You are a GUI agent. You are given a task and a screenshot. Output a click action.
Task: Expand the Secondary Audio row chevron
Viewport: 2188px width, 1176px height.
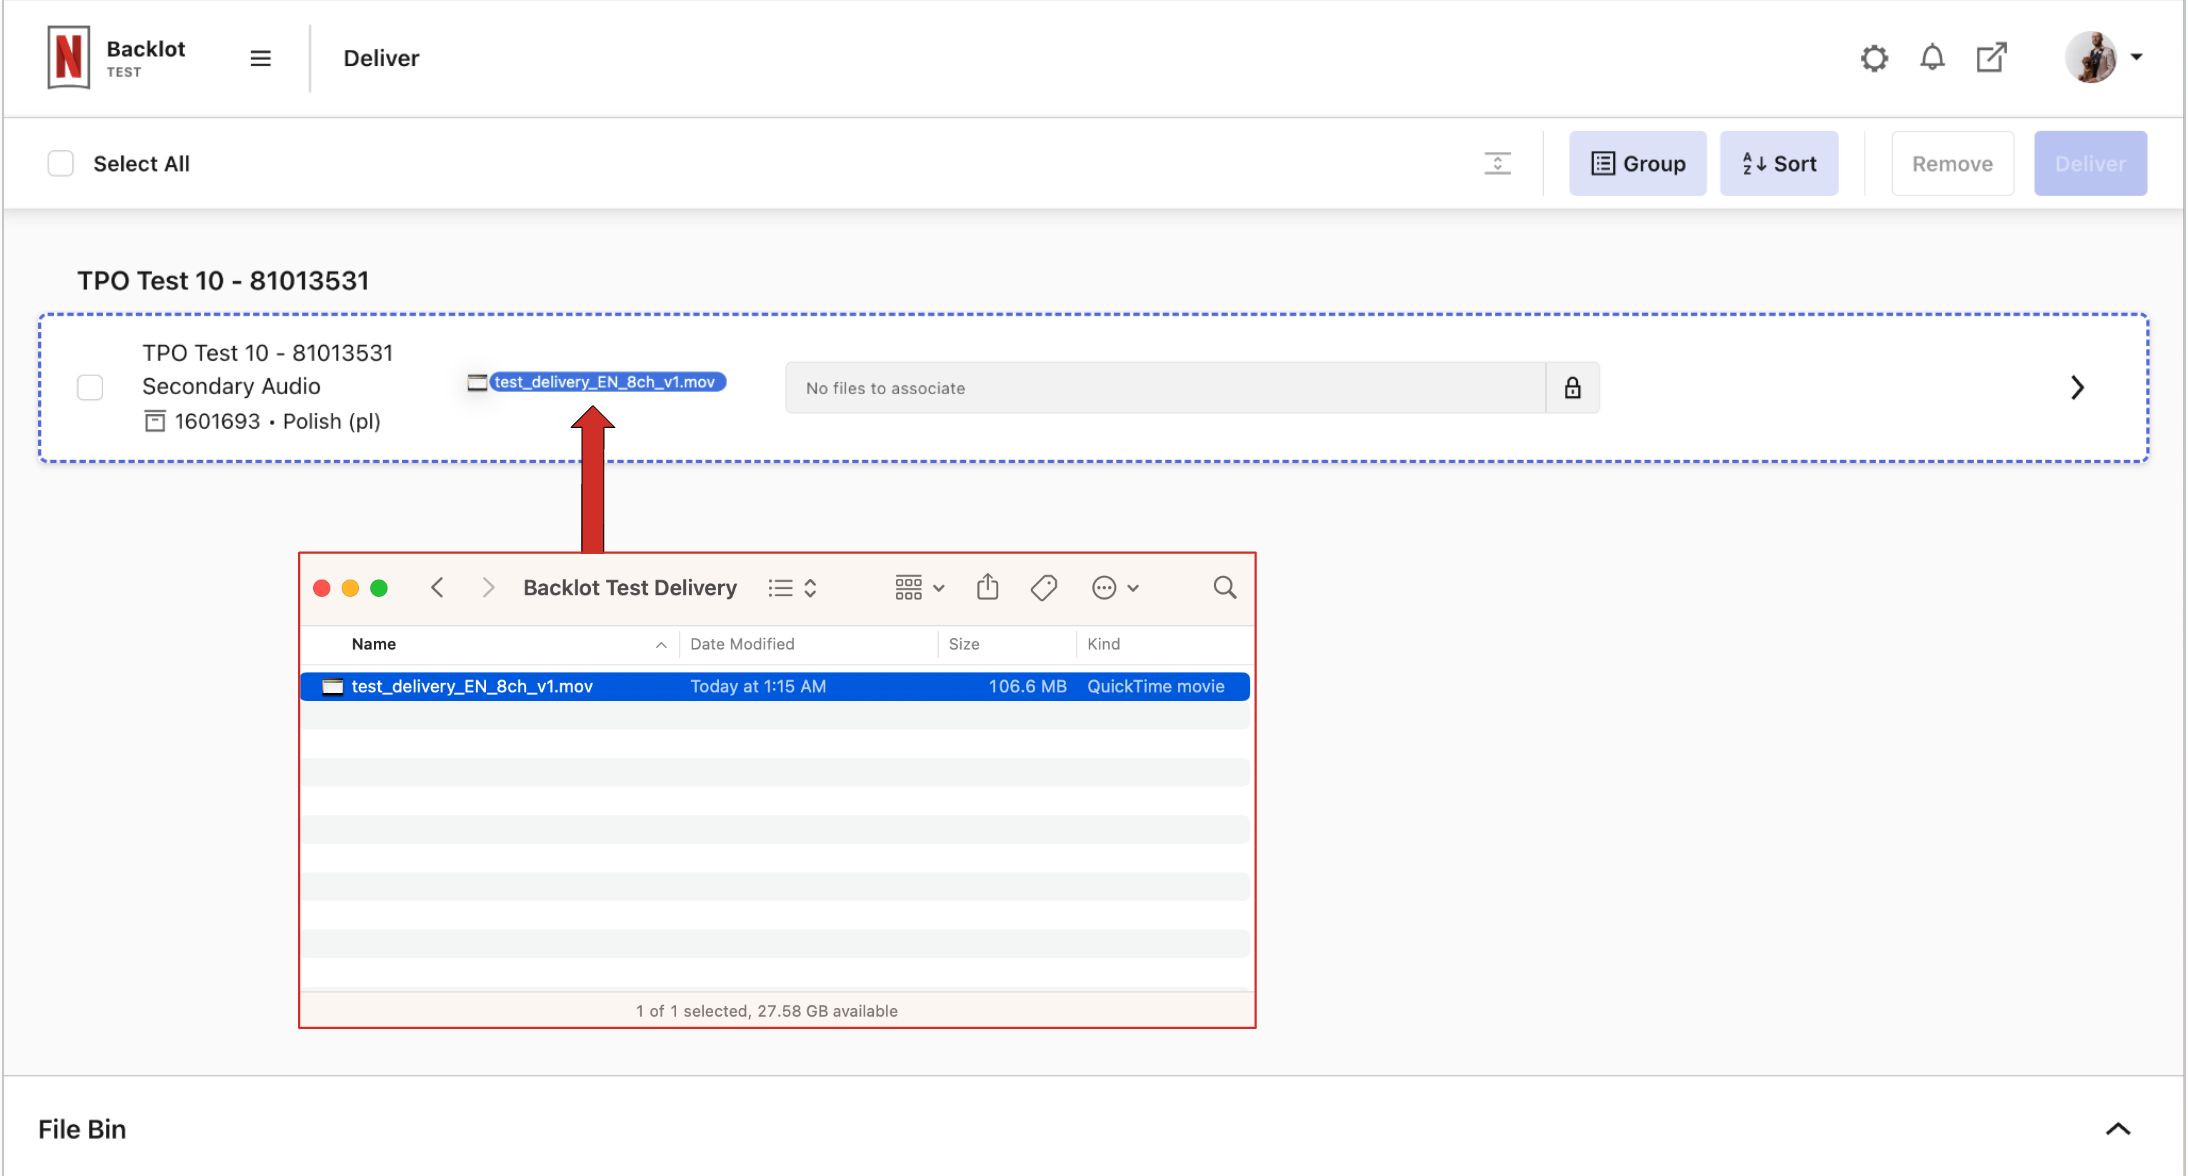(2077, 388)
